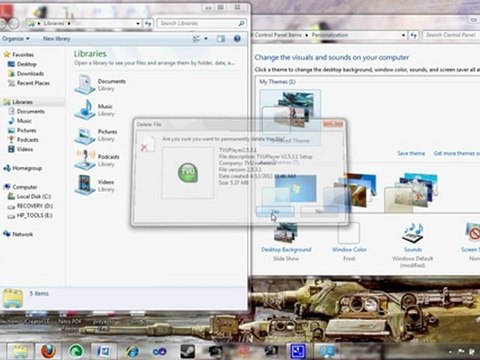Toggle the preview pane button
This screenshot has width=480, height=360.
(221, 39)
